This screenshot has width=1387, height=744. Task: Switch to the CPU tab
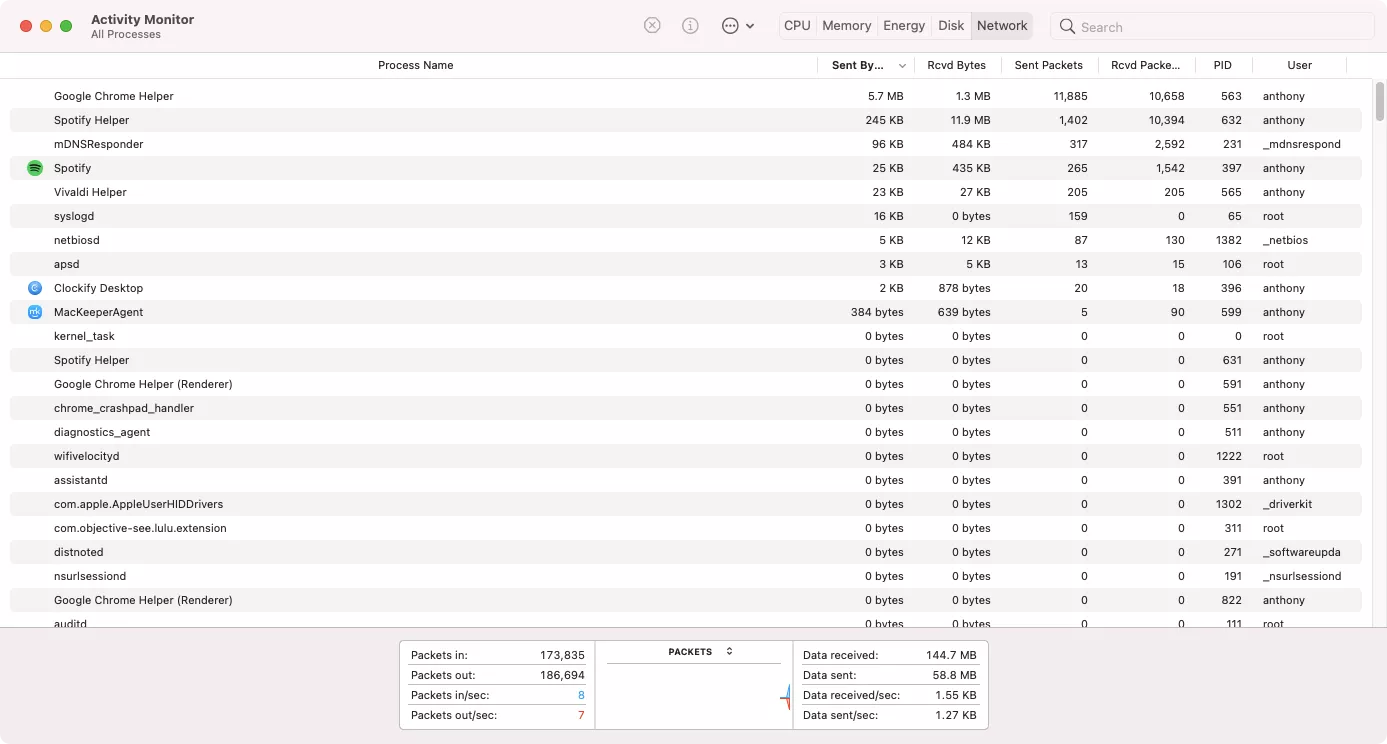[797, 26]
